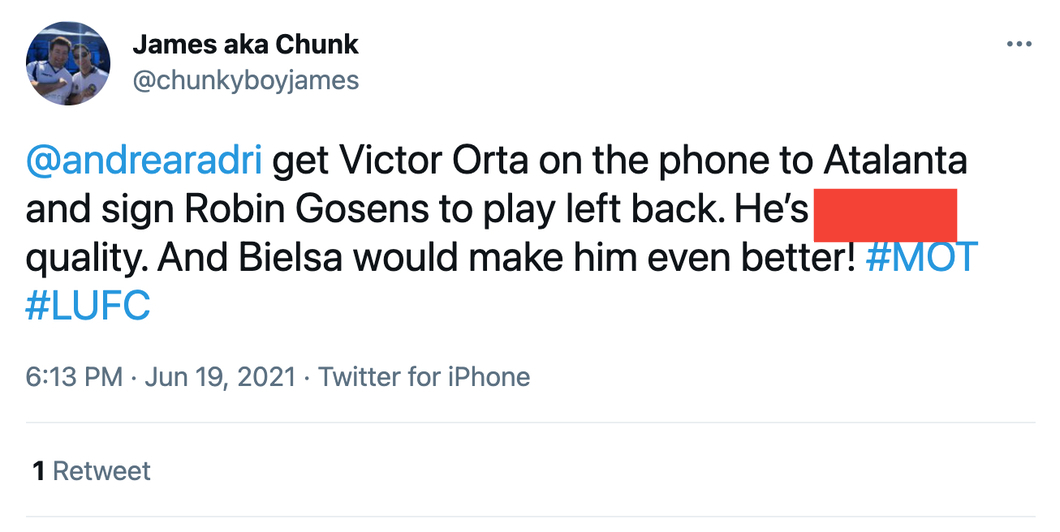Viewport: 1060px width, 532px height.
Task: Open the three-dot more options menu
Action: click(x=1019, y=45)
